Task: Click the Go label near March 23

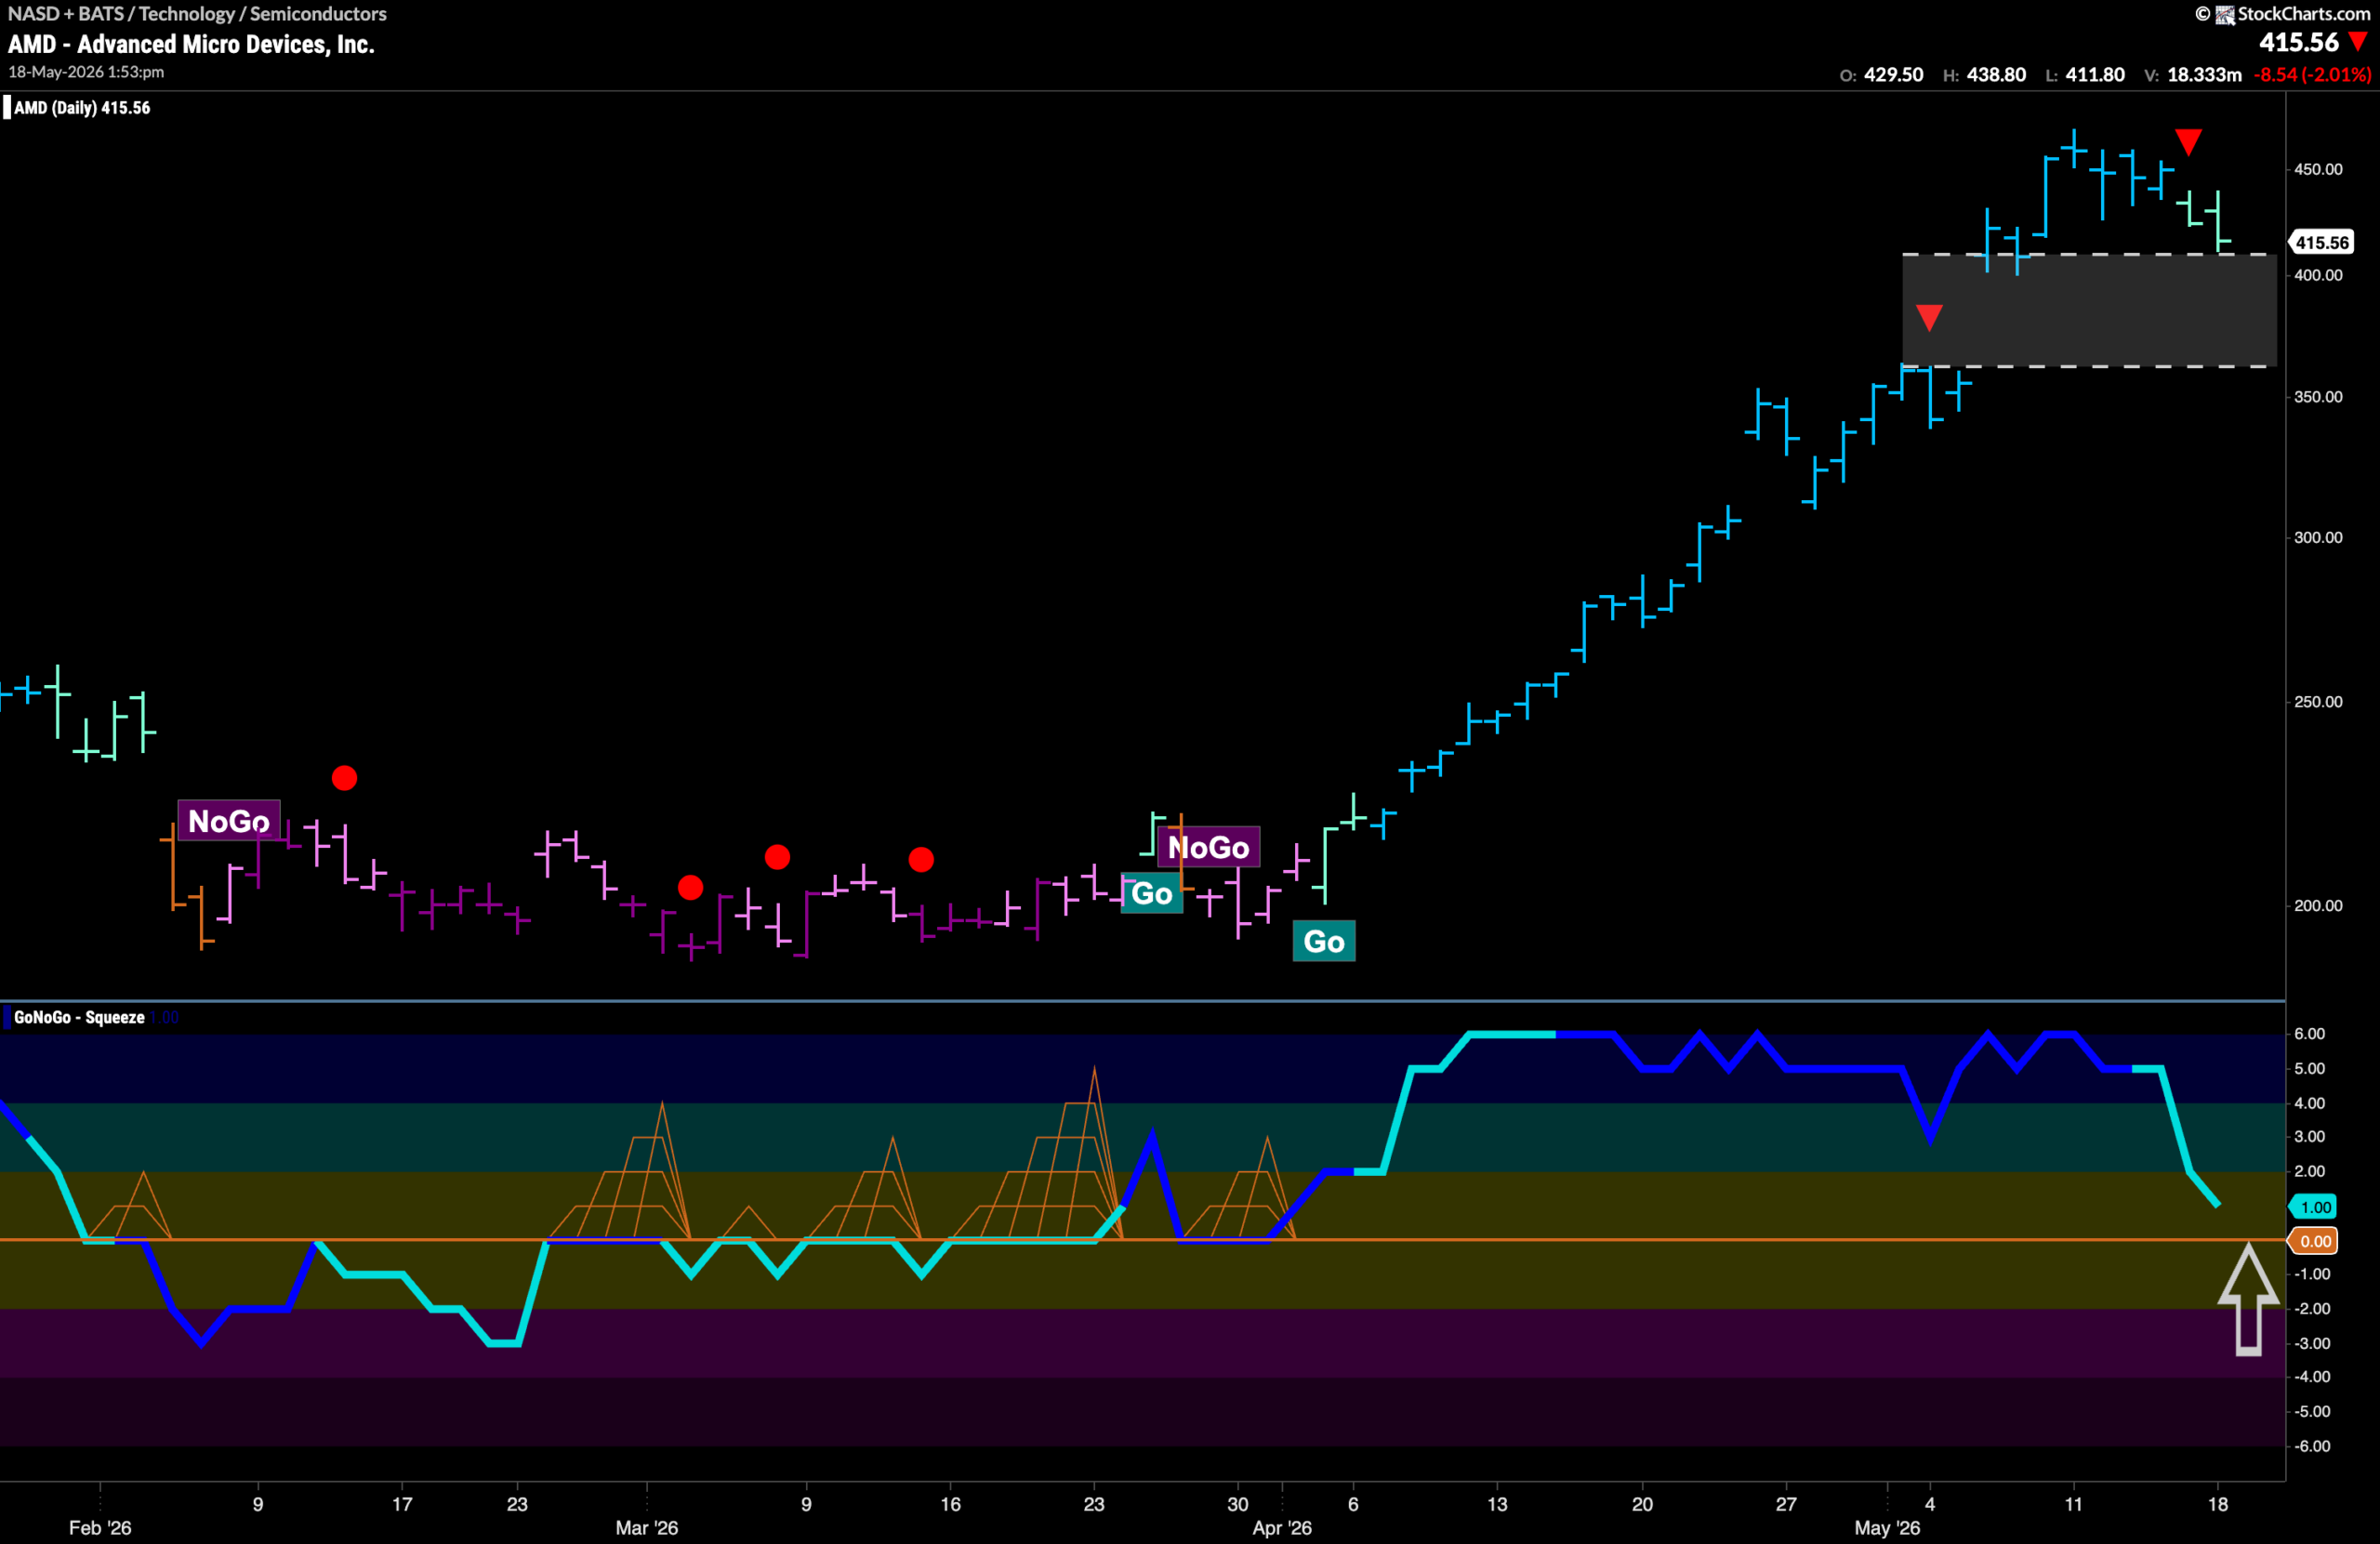Action: pyautogui.click(x=1152, y=893)
